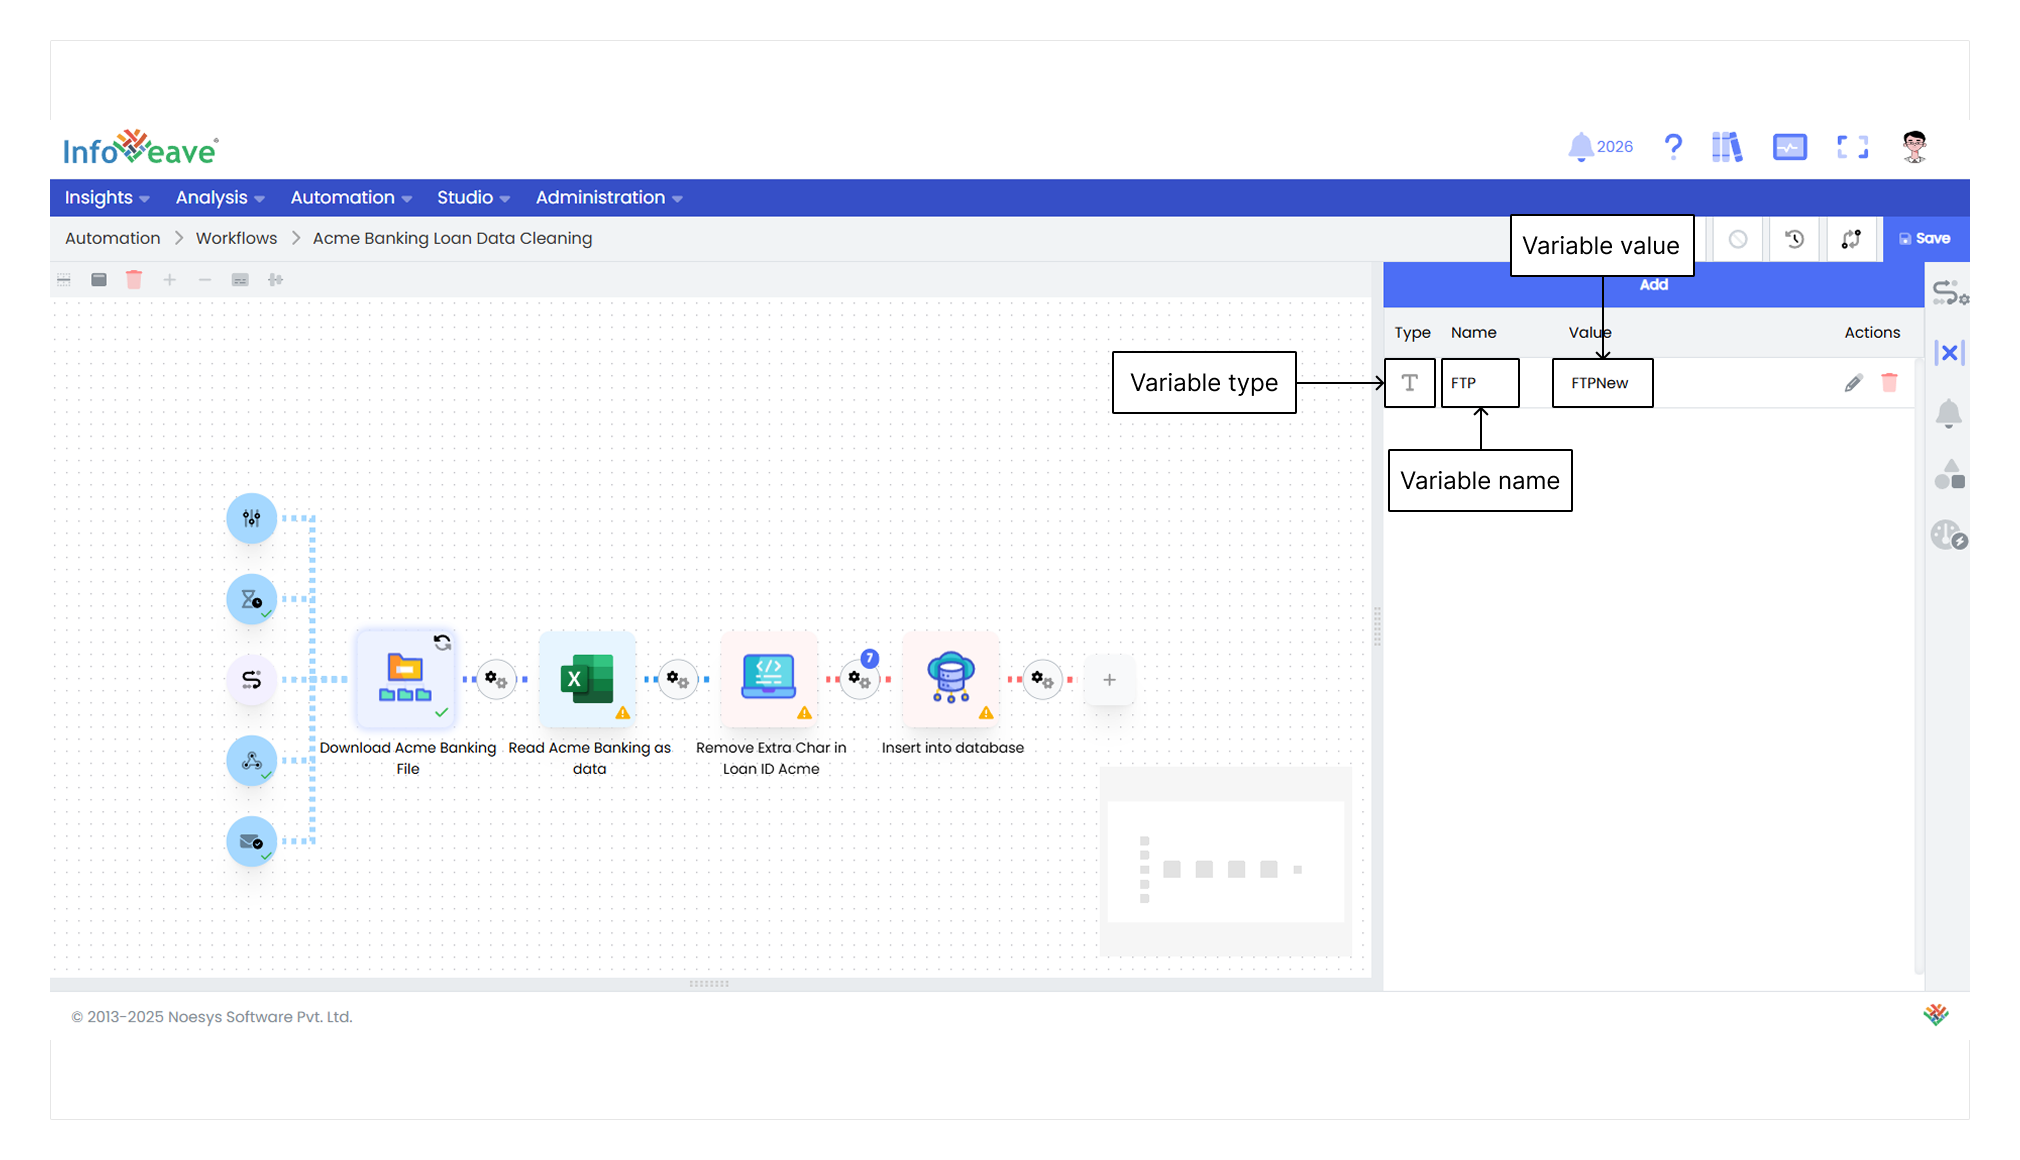Screen dimensions: 2020x1160
Task: Add a new variable
Action: (1653, 285)
